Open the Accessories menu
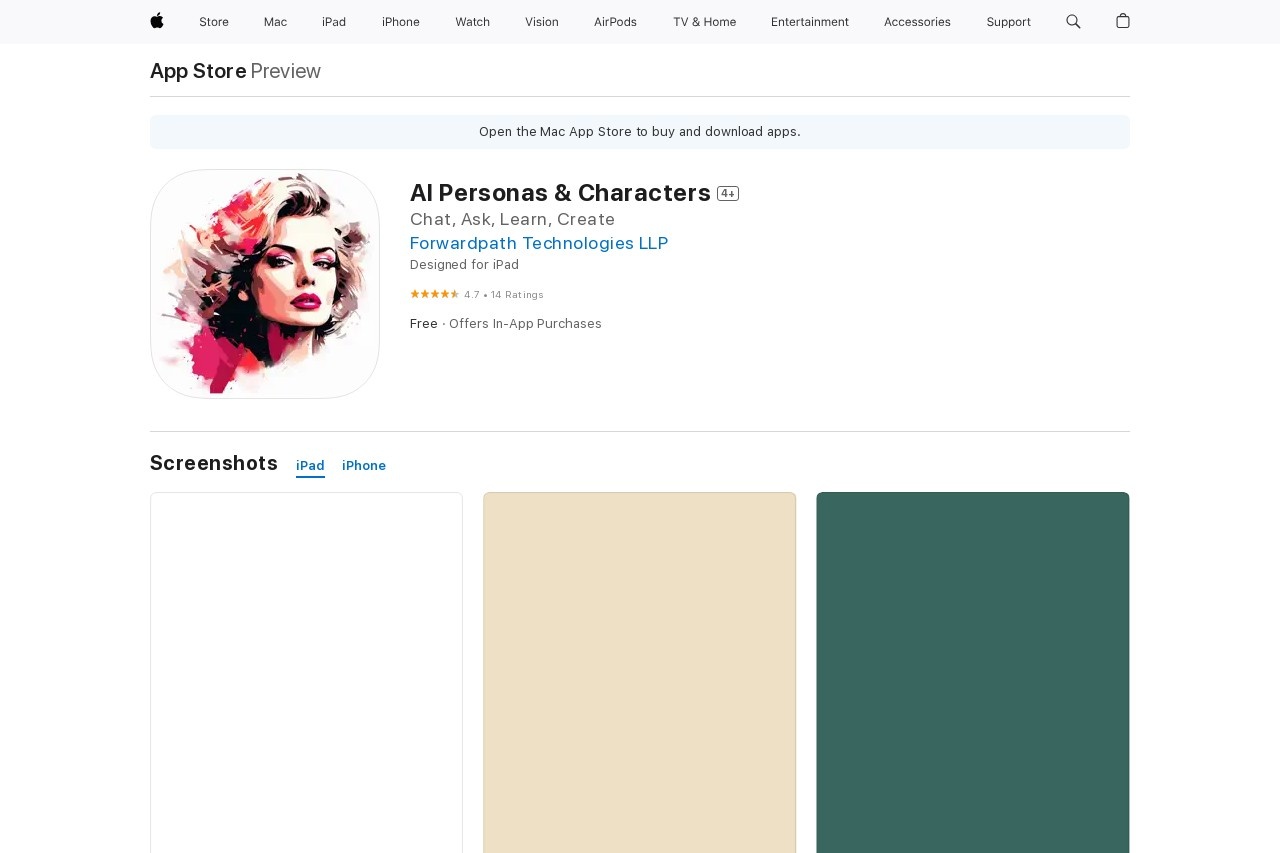The height and width of the screenshot is (853, 1280). [x=917, y=22]
